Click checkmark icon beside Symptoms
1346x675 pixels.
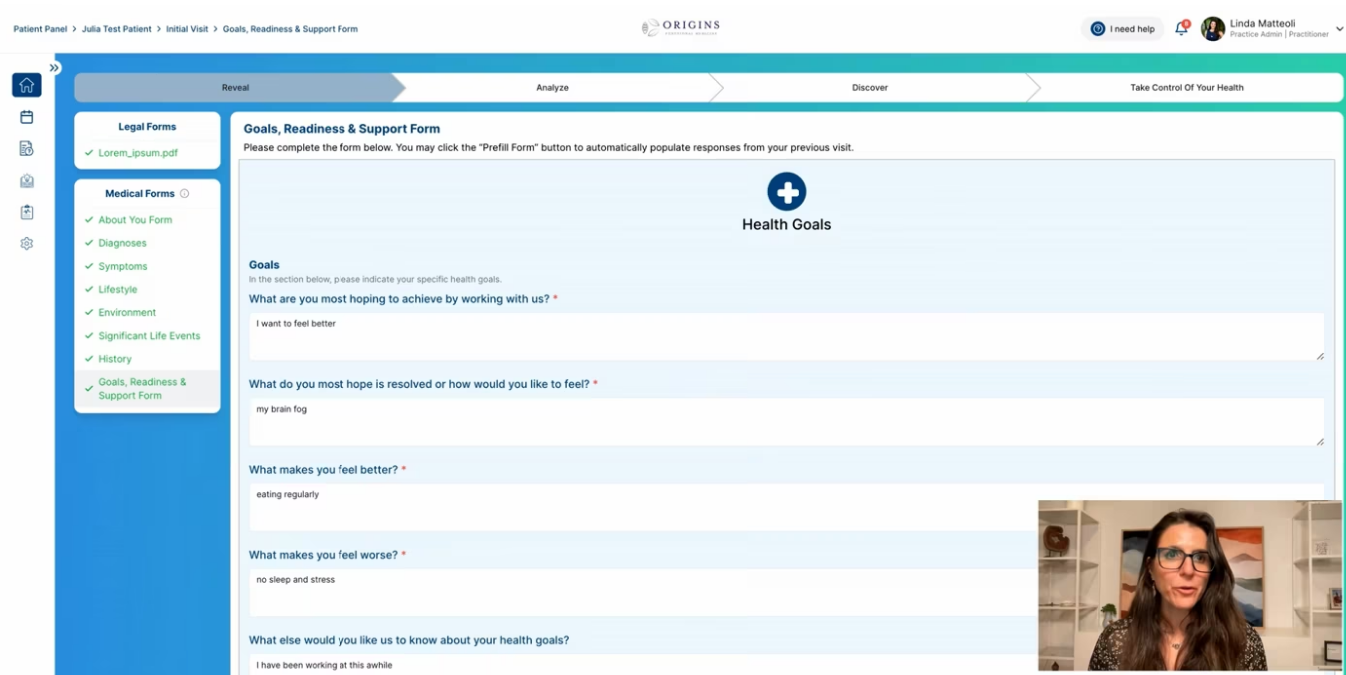click(89, 266)
